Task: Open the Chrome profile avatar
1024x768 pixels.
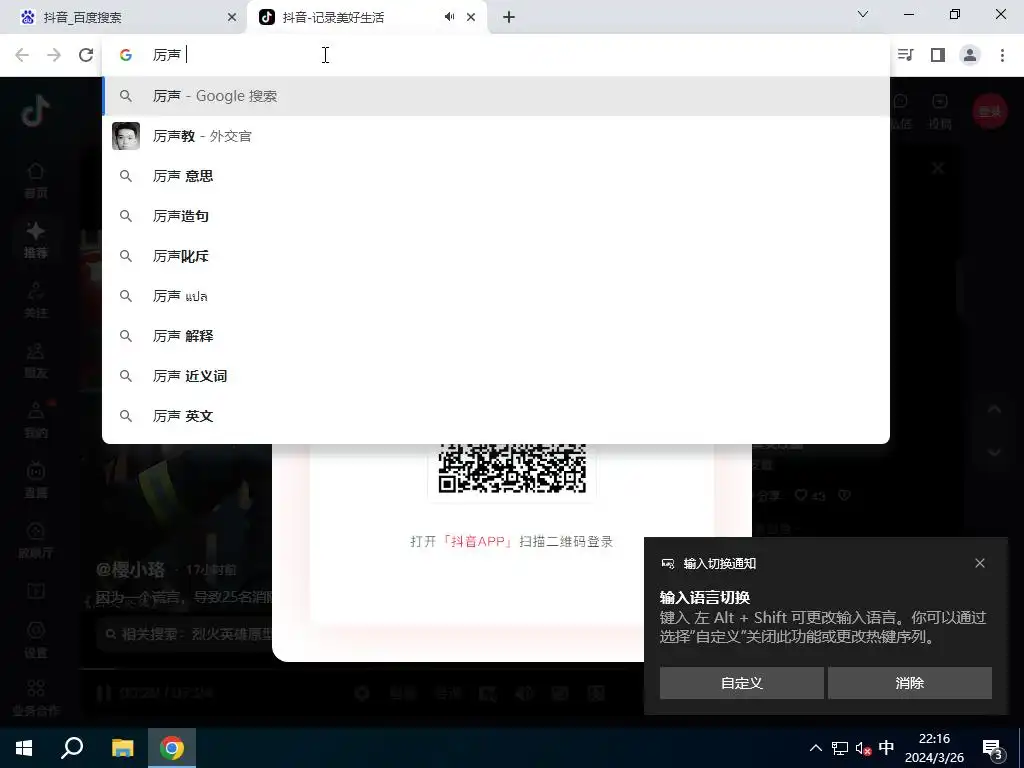Action: coord(970,55)
